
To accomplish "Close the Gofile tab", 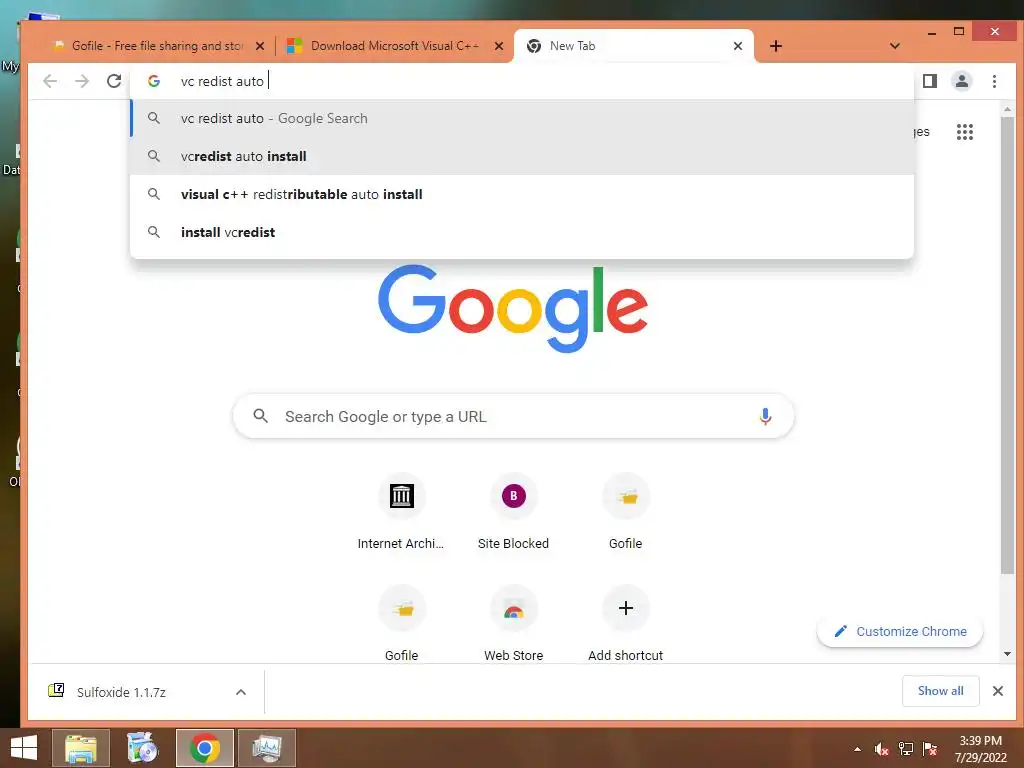I will 260,46.
